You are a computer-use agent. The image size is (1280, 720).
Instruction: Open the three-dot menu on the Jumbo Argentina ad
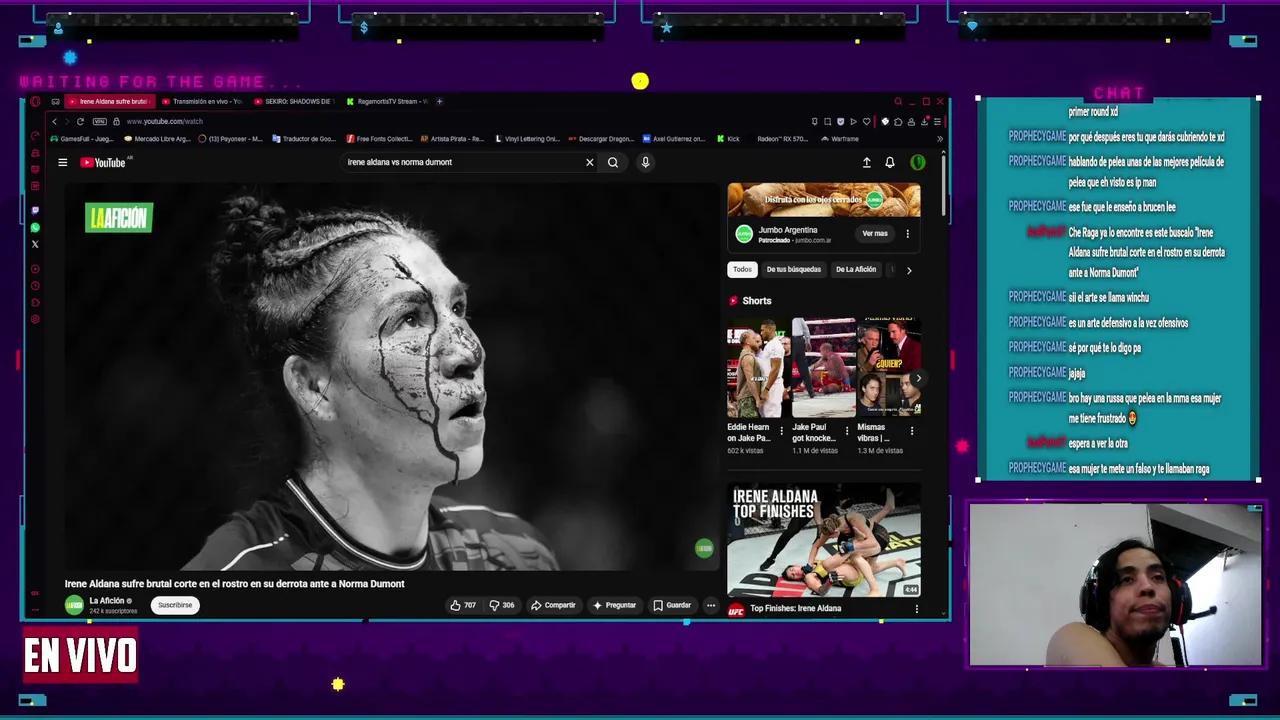(x=907, y=233)
